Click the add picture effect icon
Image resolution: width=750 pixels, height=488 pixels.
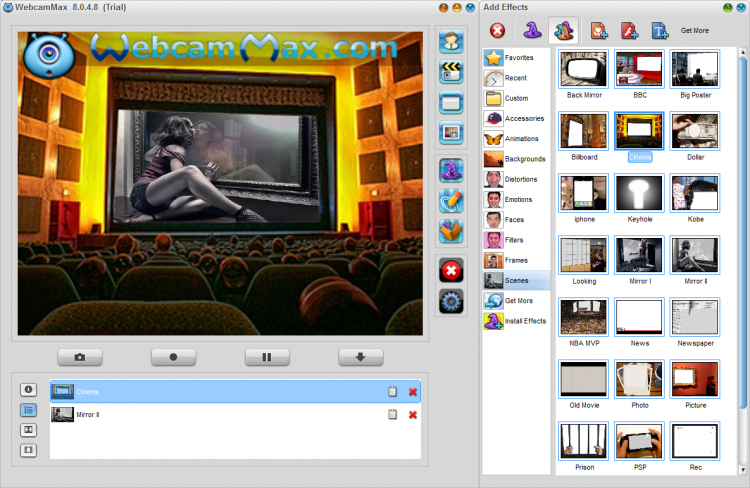coord(599,31)
